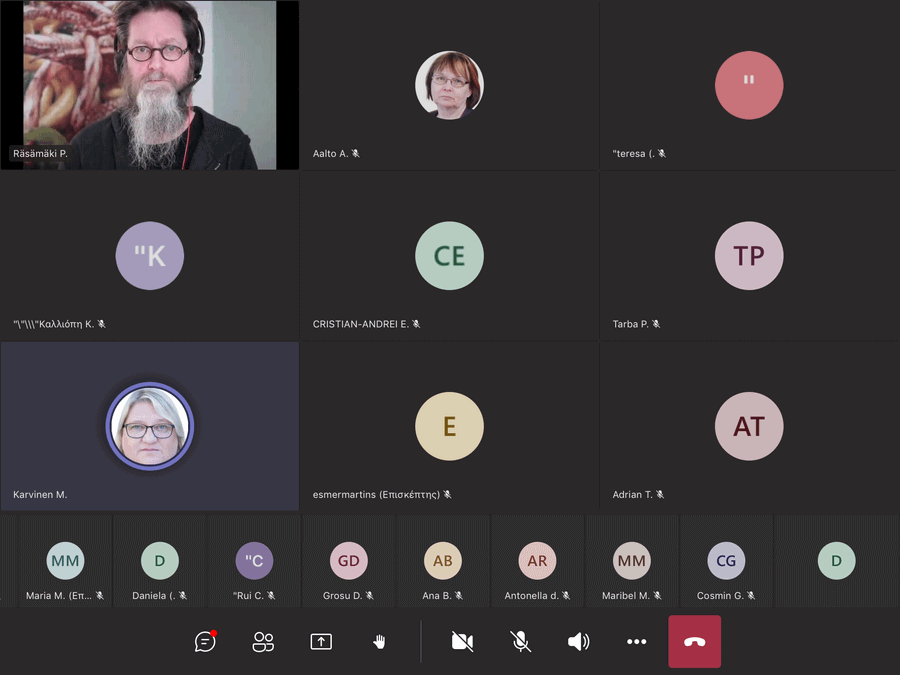Turn on the camera

462,642
